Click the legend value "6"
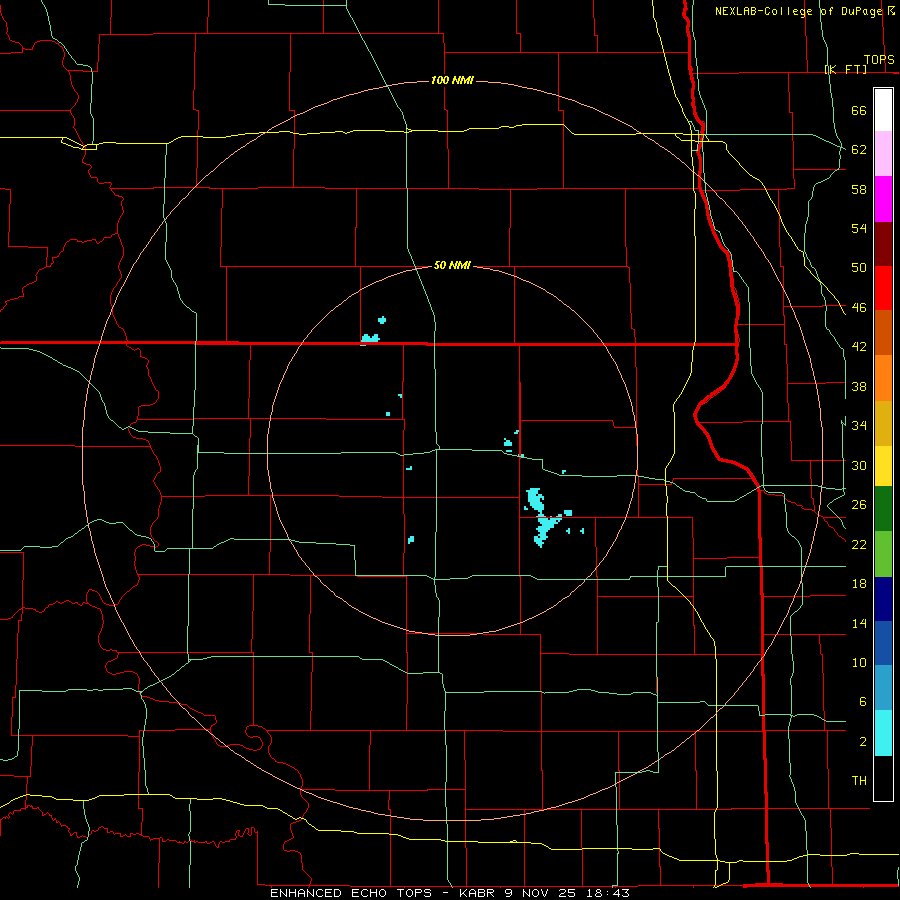This screenshot has height=900, width=900. [862, 702]
